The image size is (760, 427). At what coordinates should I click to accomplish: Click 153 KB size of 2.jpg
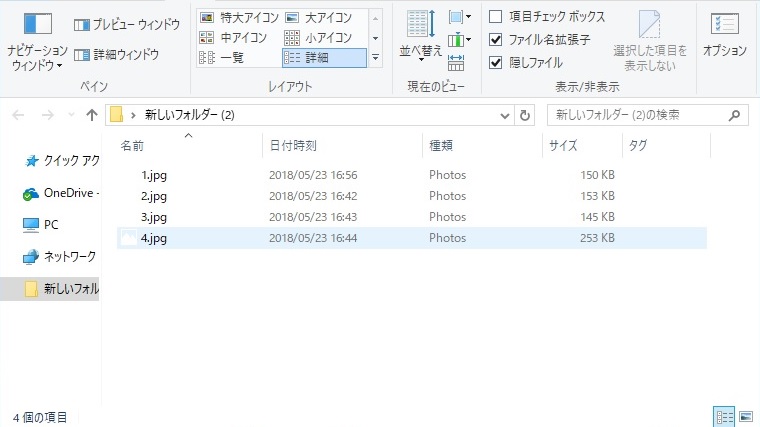click(597, 196)
